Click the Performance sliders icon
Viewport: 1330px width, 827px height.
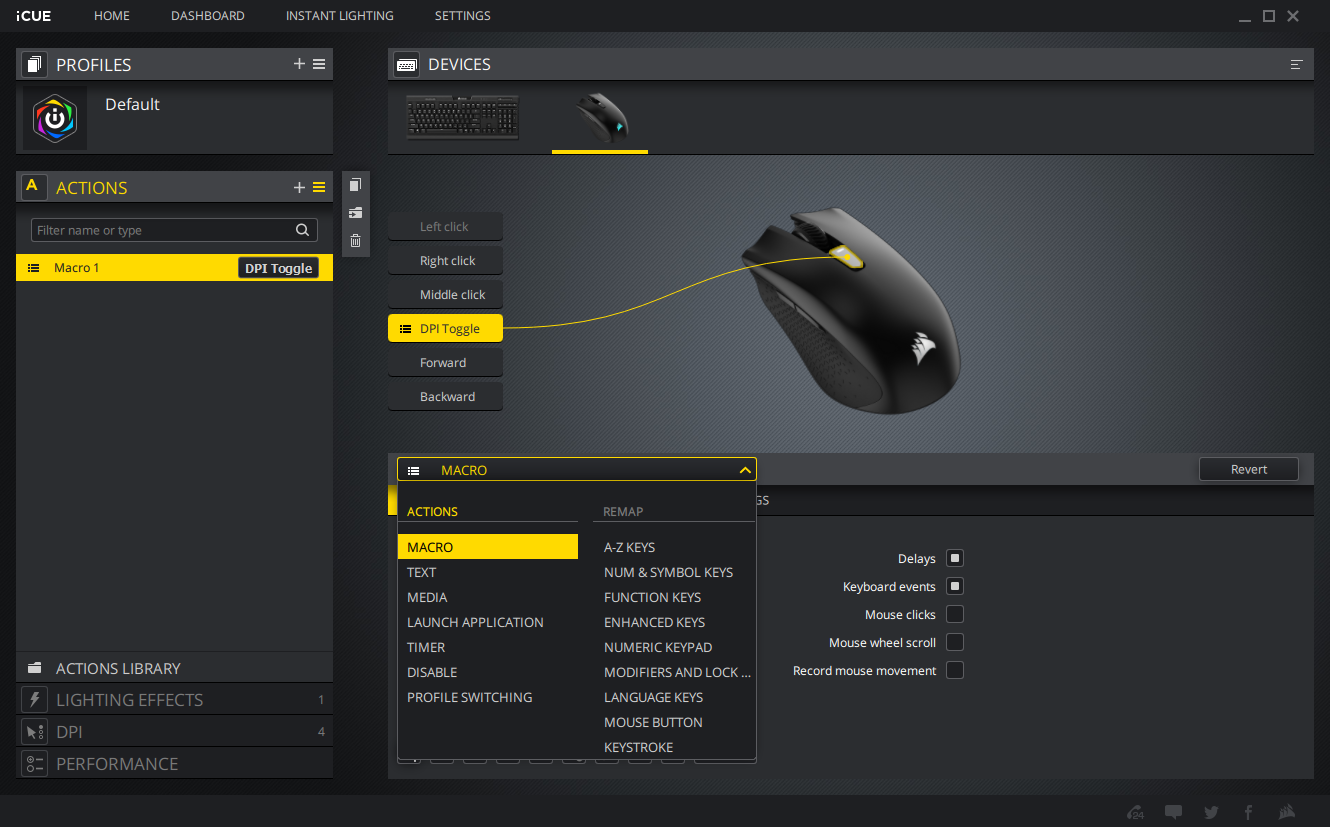pyautogui.click(x=35, y=764)
